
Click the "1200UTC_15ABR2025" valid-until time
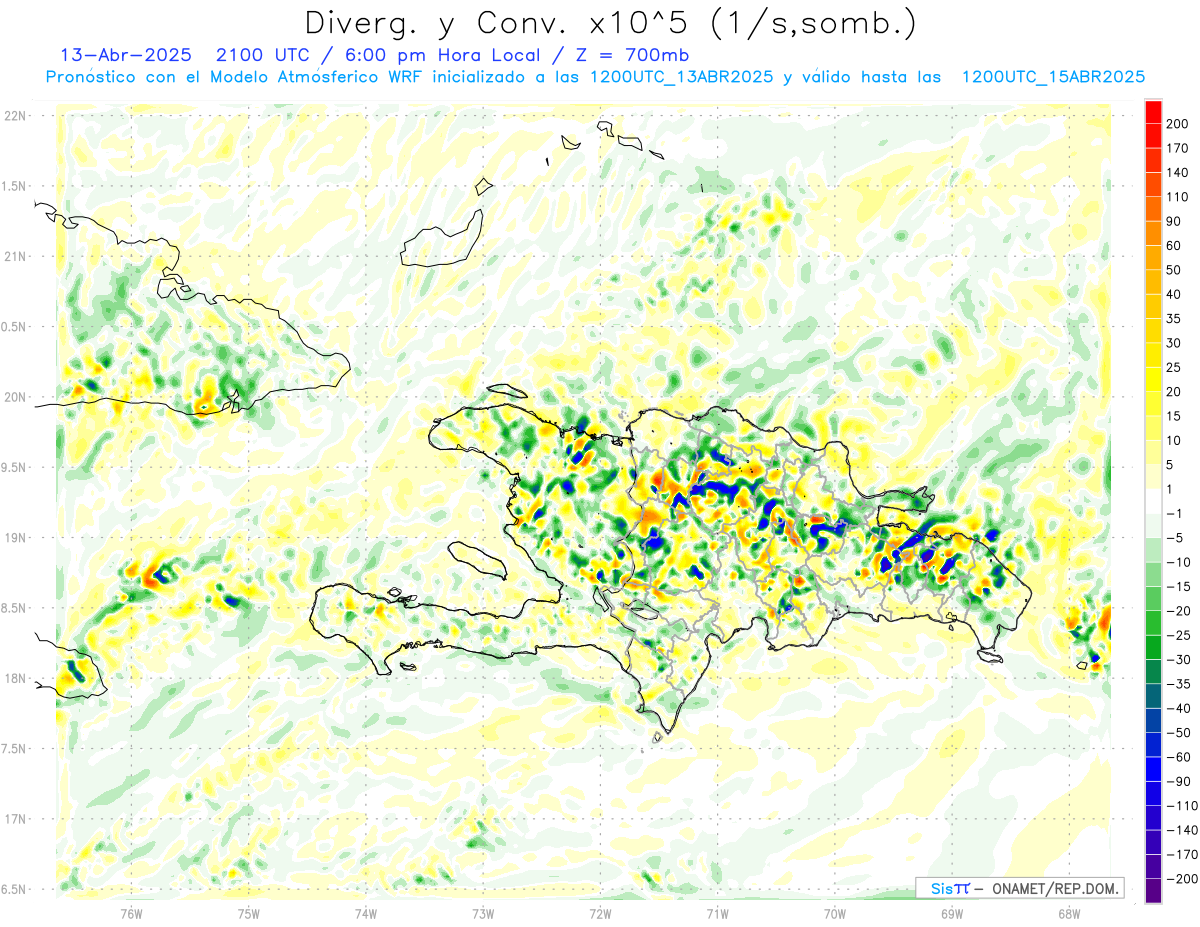pyautogui.click(x=1053, y=77)
